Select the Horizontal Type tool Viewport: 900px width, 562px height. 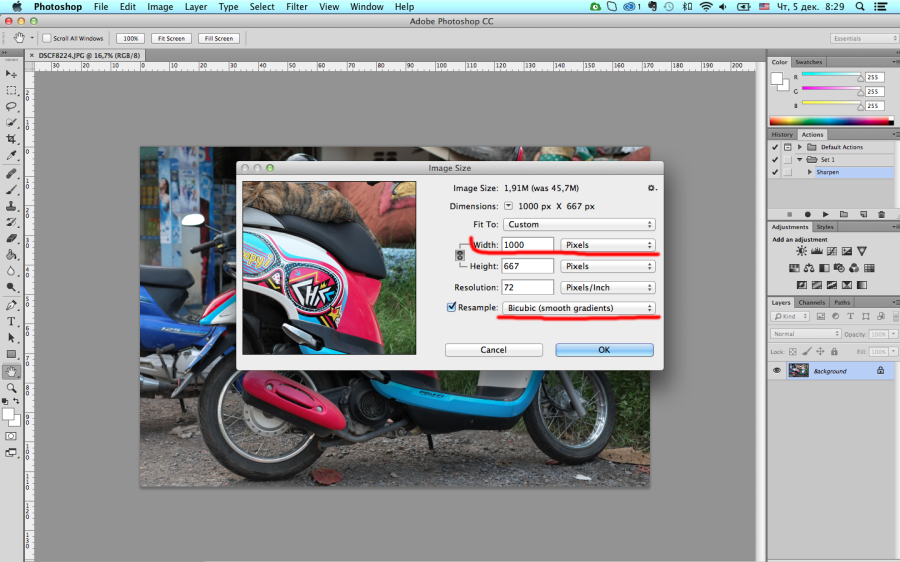[x=11, y=321]
